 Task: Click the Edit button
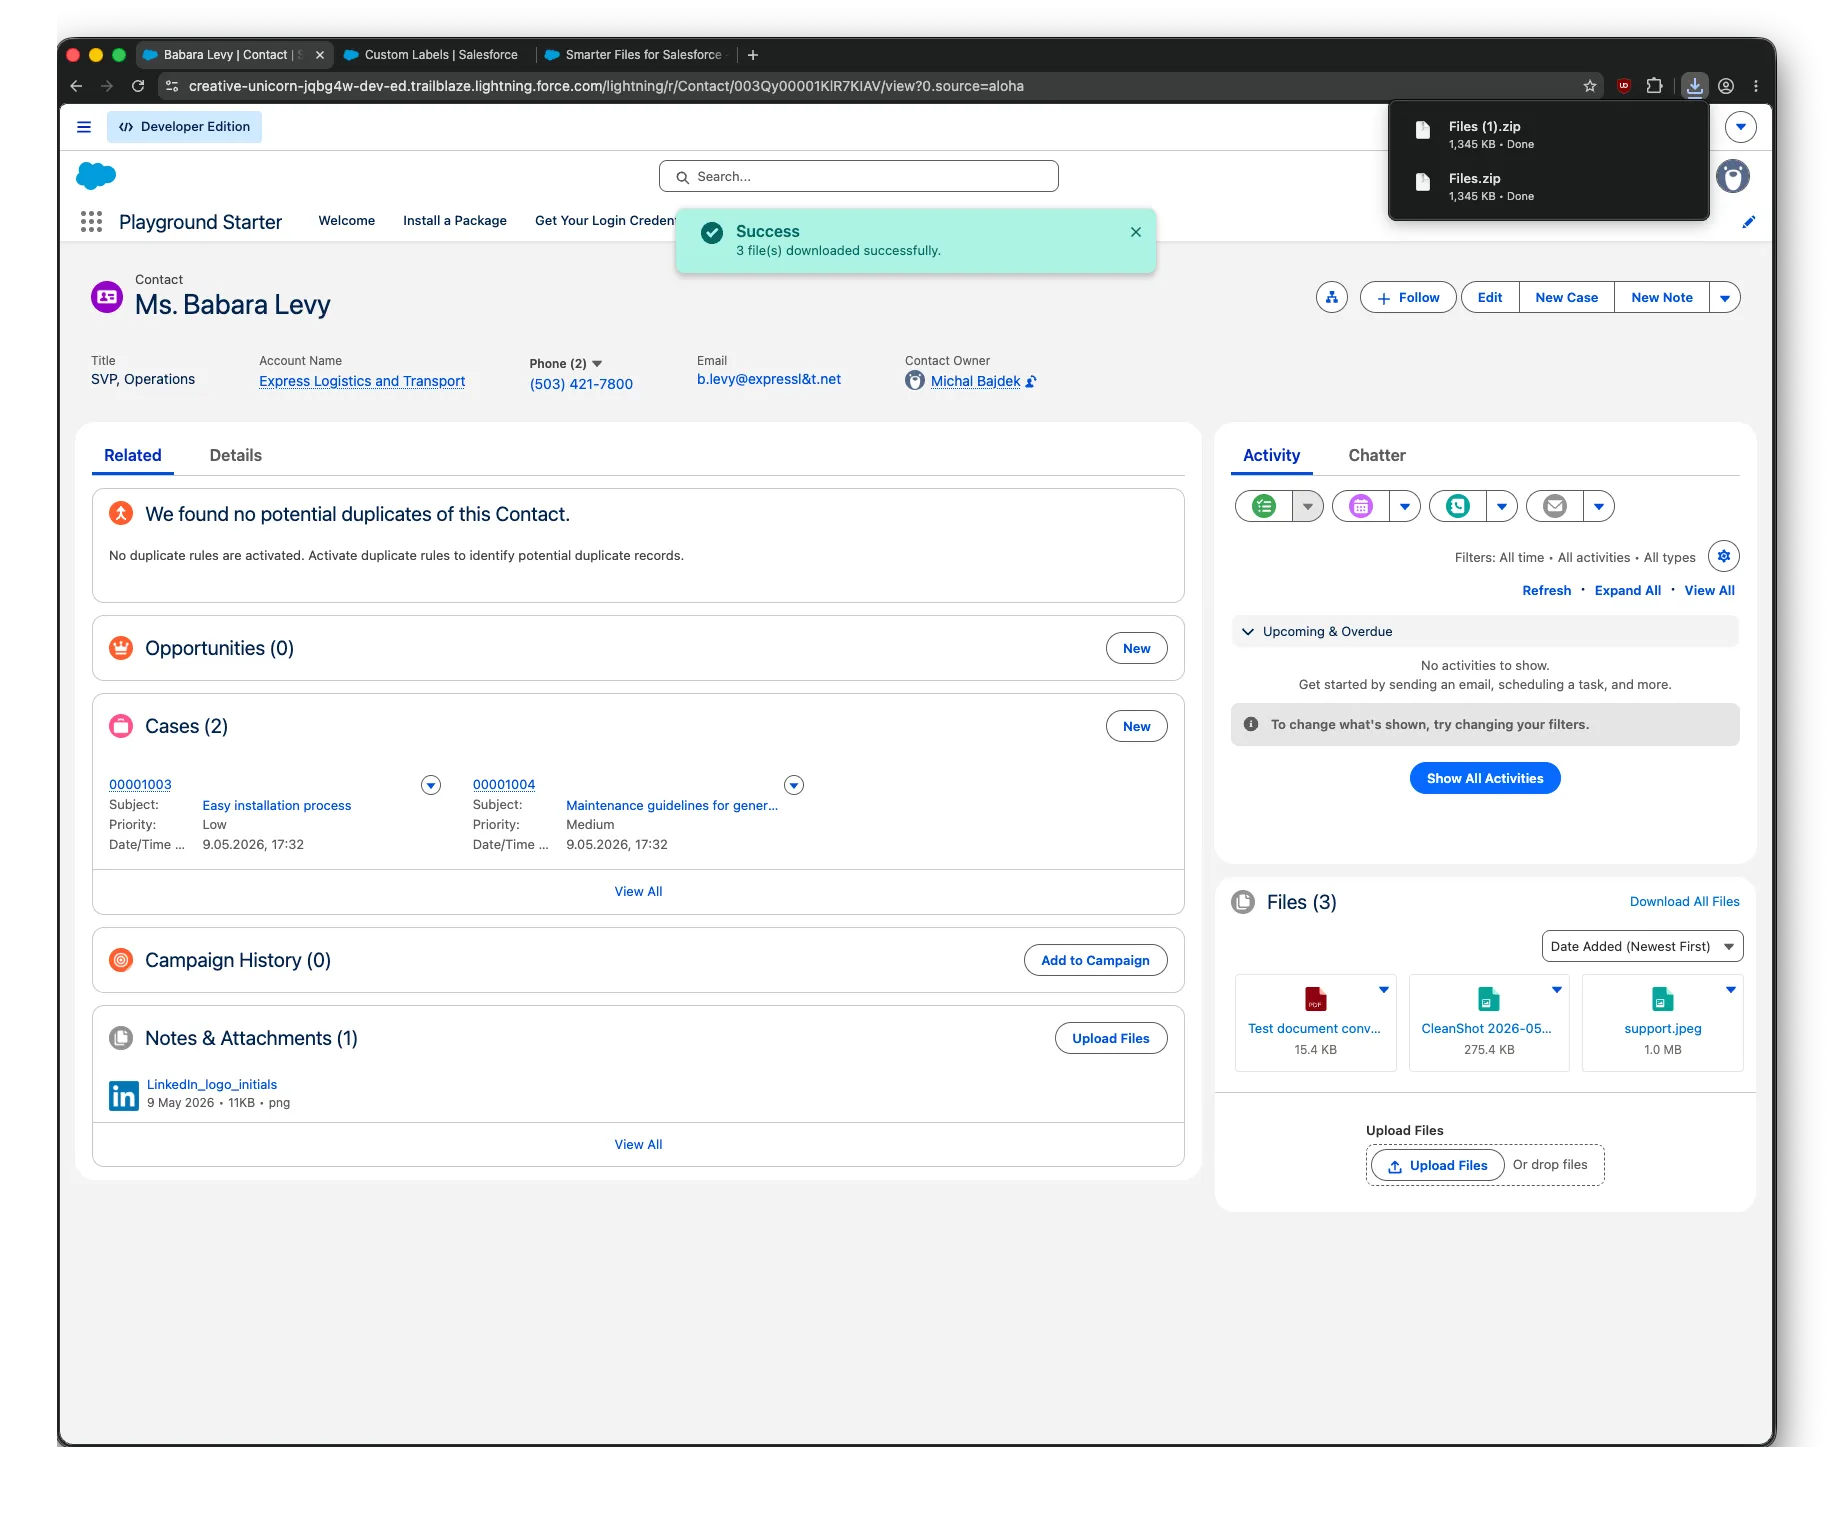point(1489,297)
